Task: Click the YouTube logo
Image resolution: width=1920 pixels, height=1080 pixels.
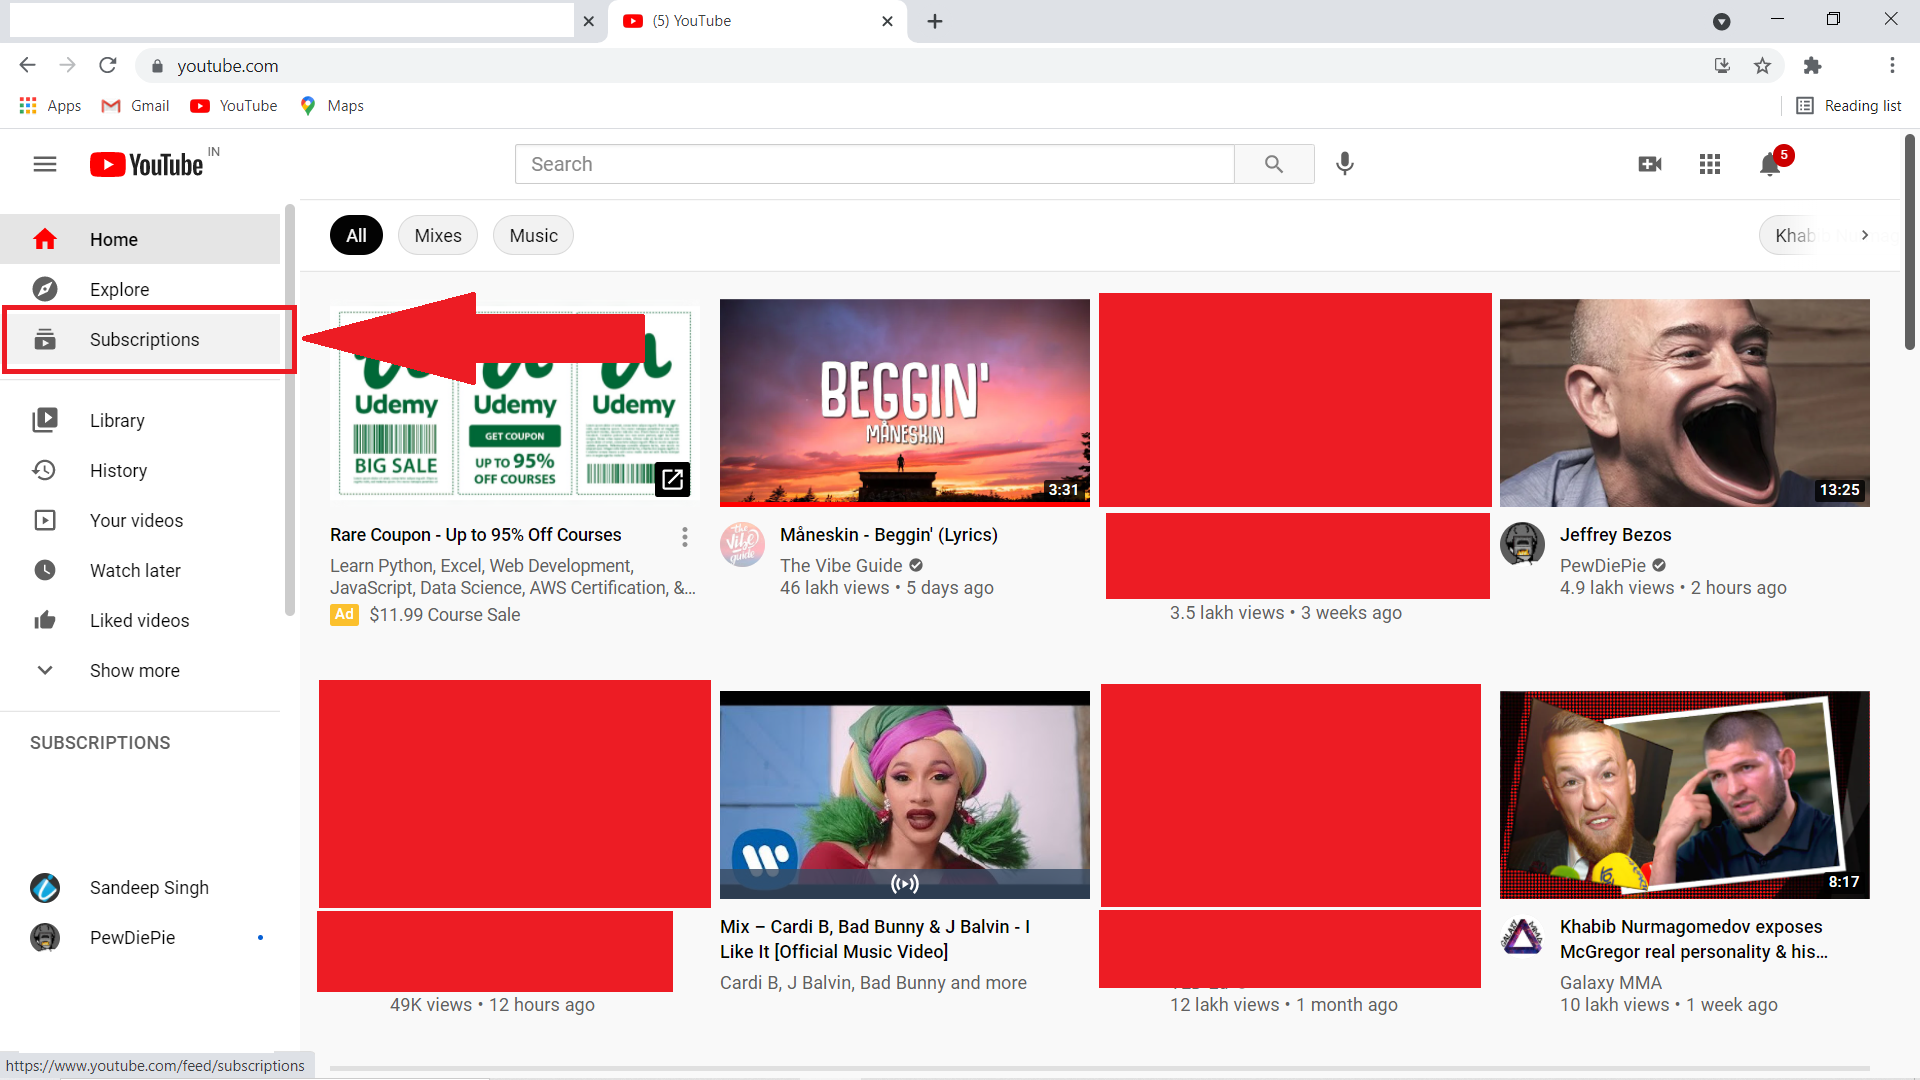Action: [x=148, y=164]
